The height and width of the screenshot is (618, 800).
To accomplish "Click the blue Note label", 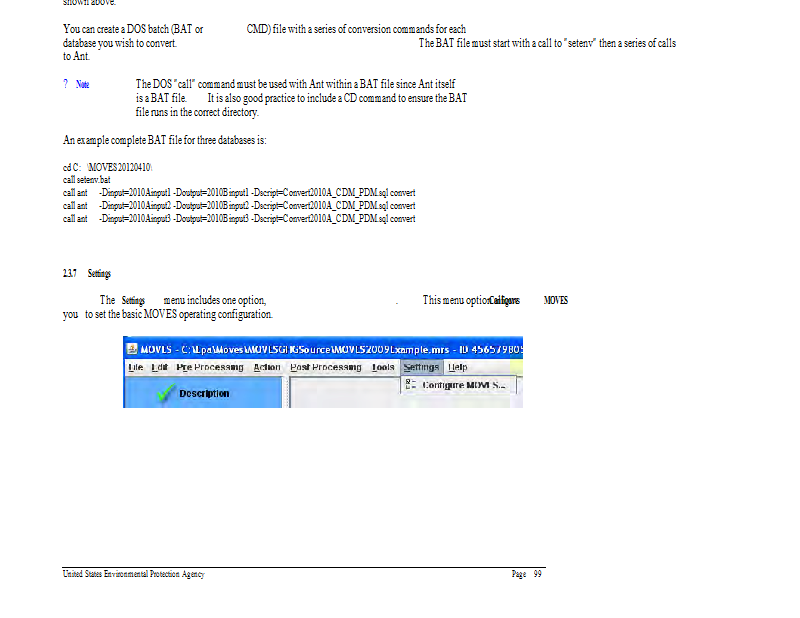I will pos(82,85).
